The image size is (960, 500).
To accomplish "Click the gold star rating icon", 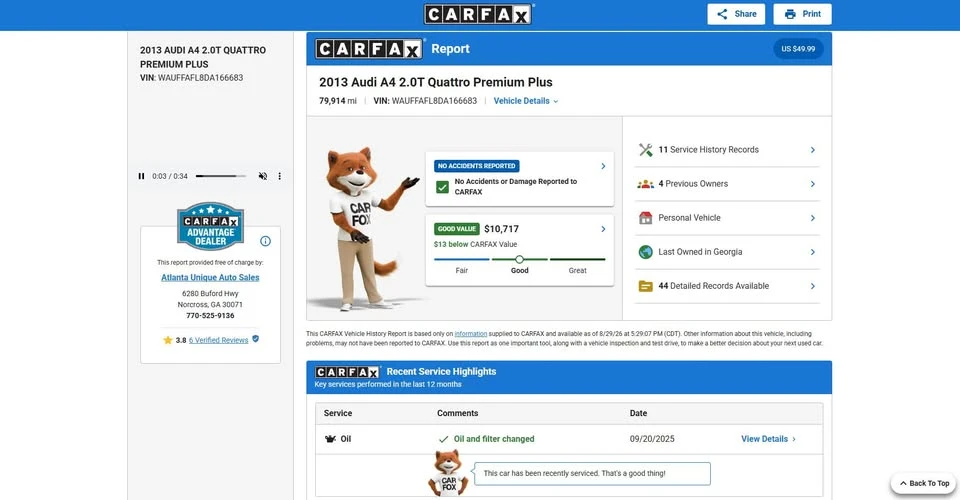I will point(168,340).
